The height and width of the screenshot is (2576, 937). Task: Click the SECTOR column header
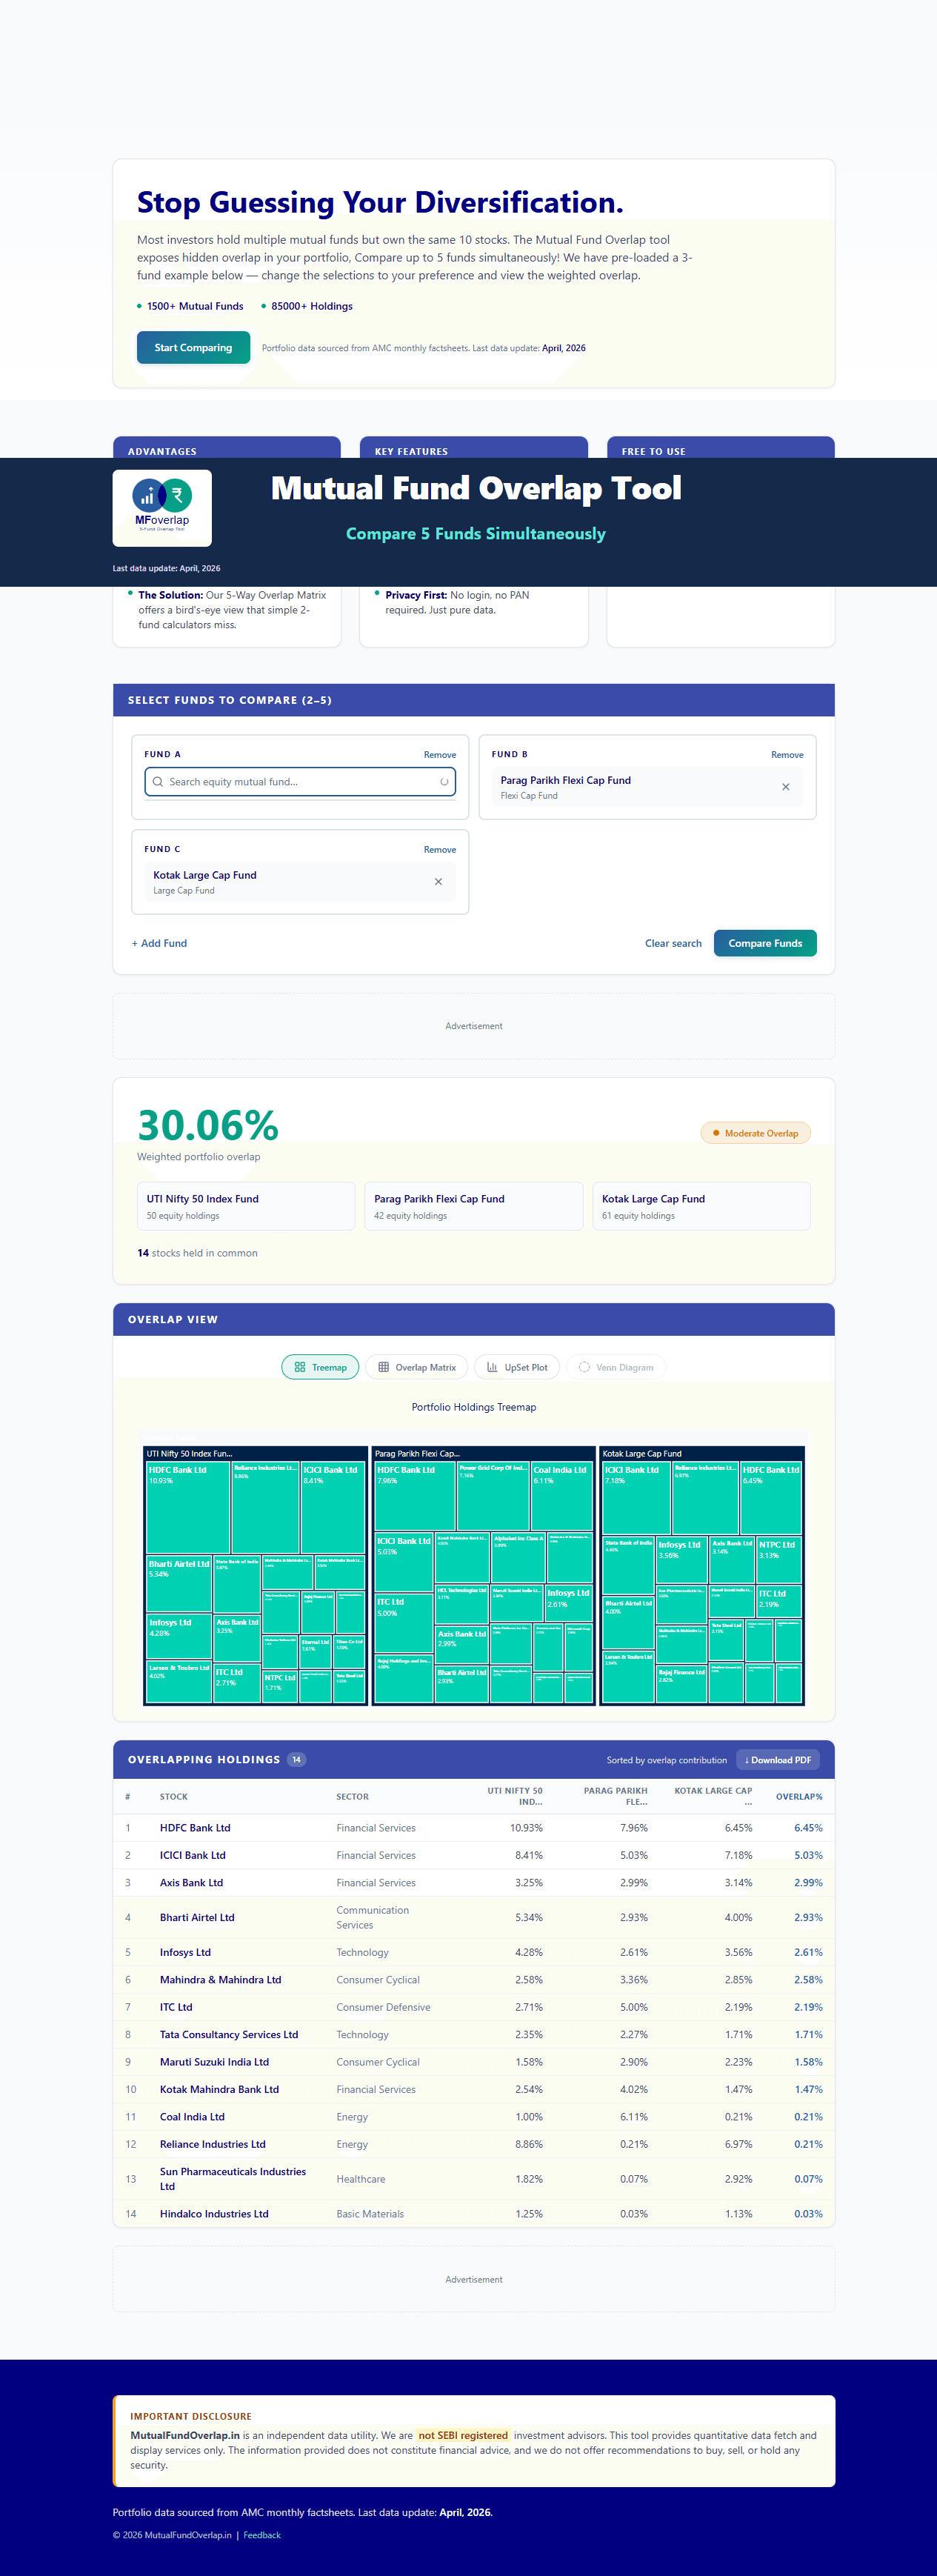coord(352,1796)
